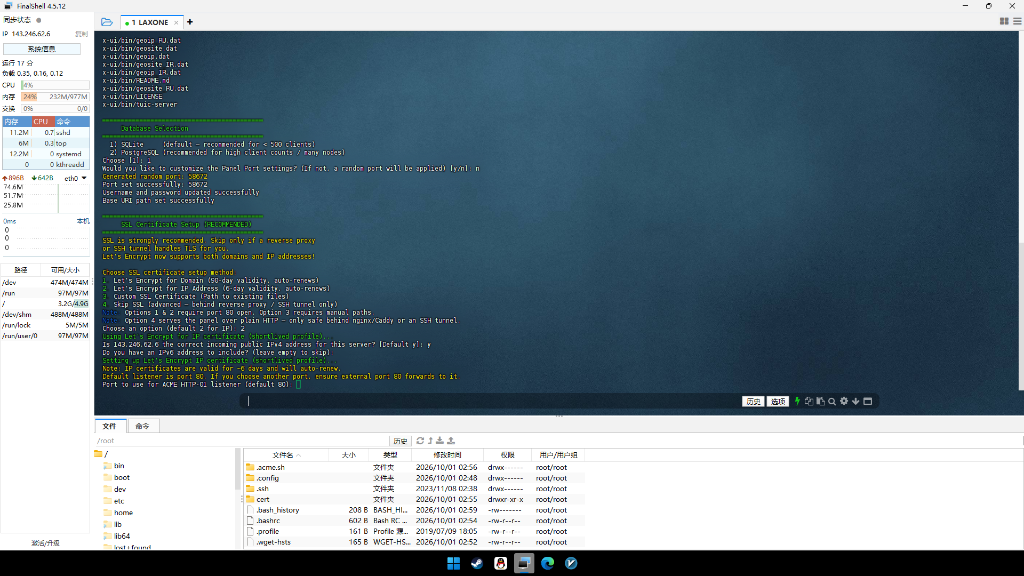
Task: Click the 本机 ping label
Action: click(83, 221)
